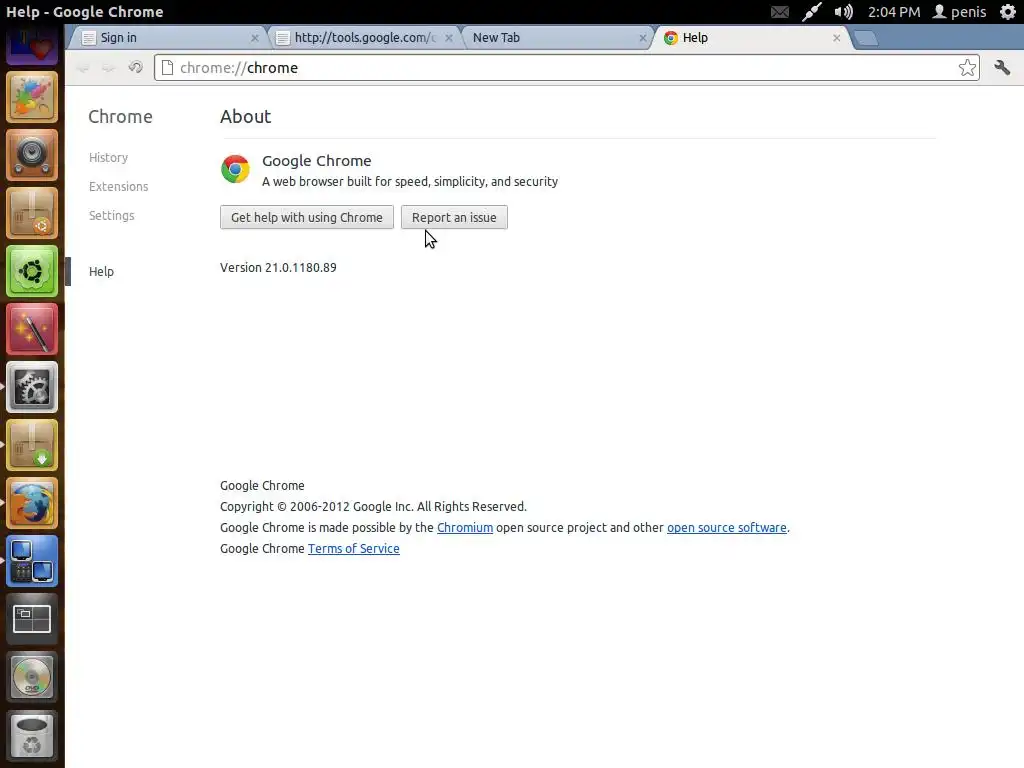Open Chrome's wrench settings menu
This screenshot has height=768, width=1024.
[x=1002, y=67]
